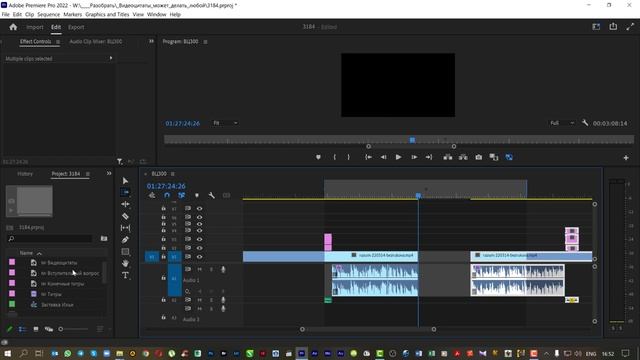Switch project panel to icon view
The height and width of the screenshot is (360, 640).
tap(36, 329)
